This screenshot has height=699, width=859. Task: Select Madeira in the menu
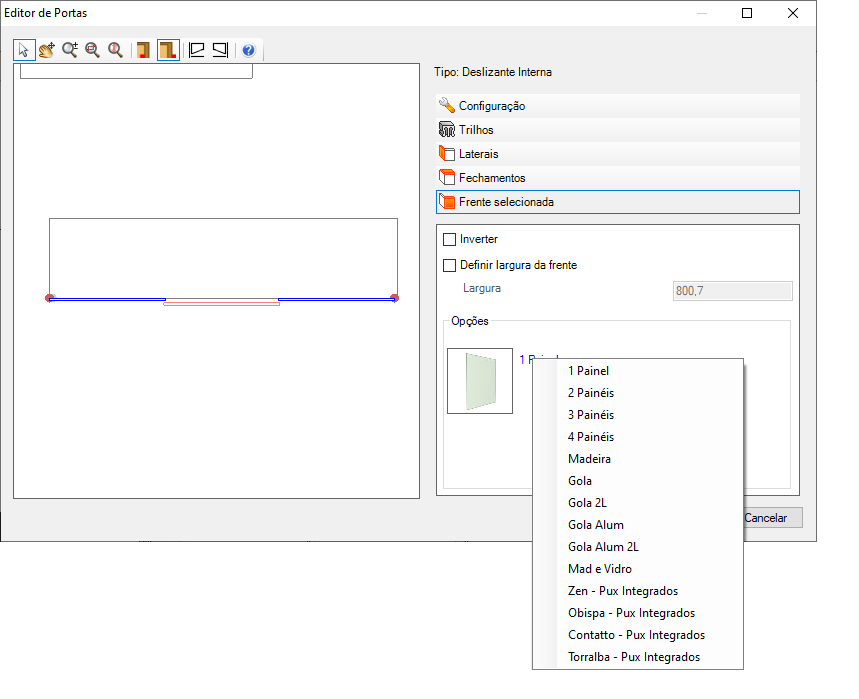point(638,459)
